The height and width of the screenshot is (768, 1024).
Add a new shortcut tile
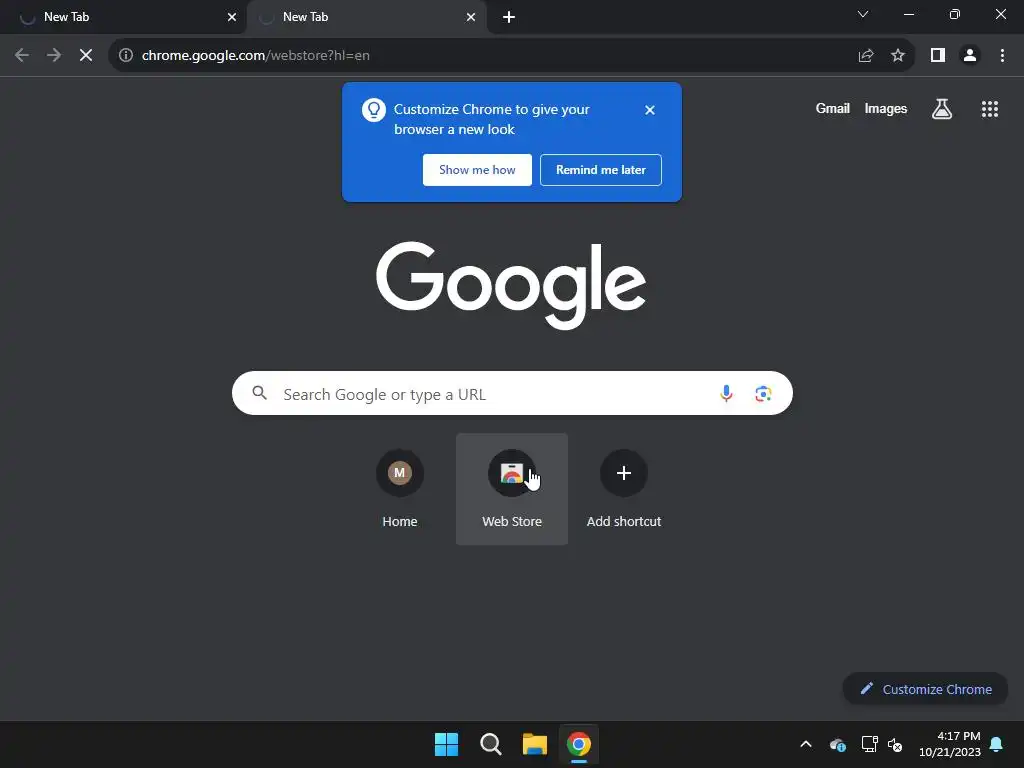[x=624, y=488]
